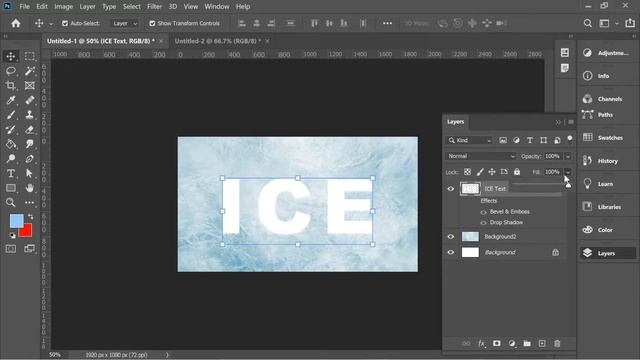Open the Image menu
640x360 pixels.
tap(64, 7)
